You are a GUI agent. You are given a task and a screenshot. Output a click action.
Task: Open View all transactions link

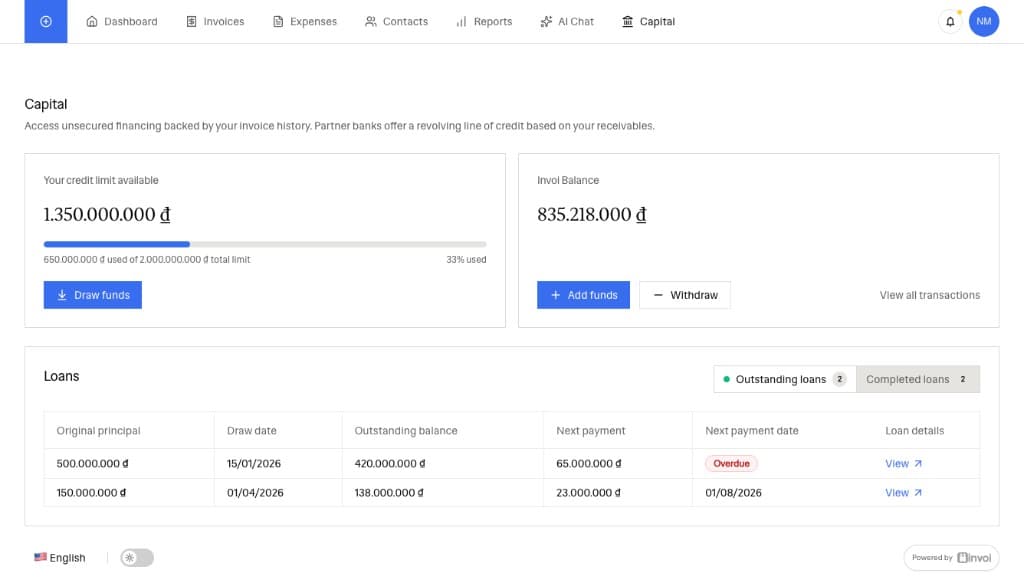[929, 295]
